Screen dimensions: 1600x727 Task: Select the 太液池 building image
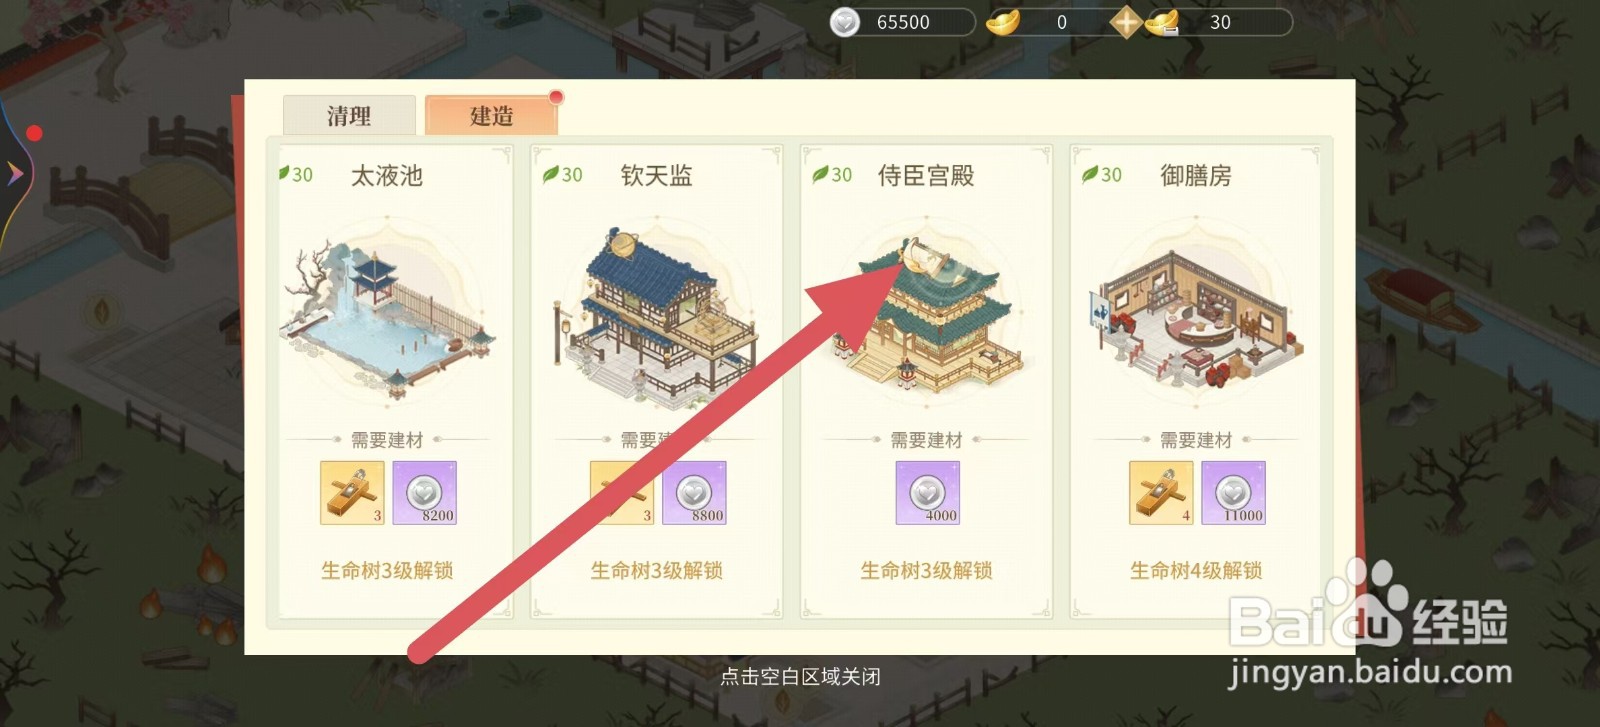click(389, 313)
